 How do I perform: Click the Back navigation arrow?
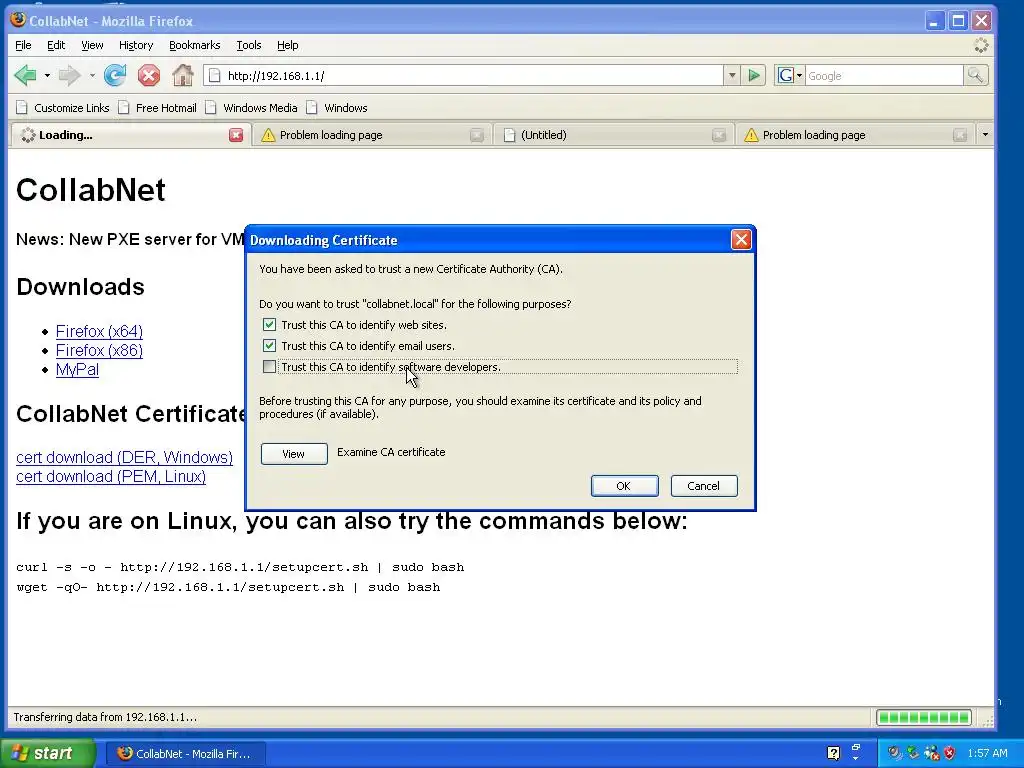click(25, 76)
